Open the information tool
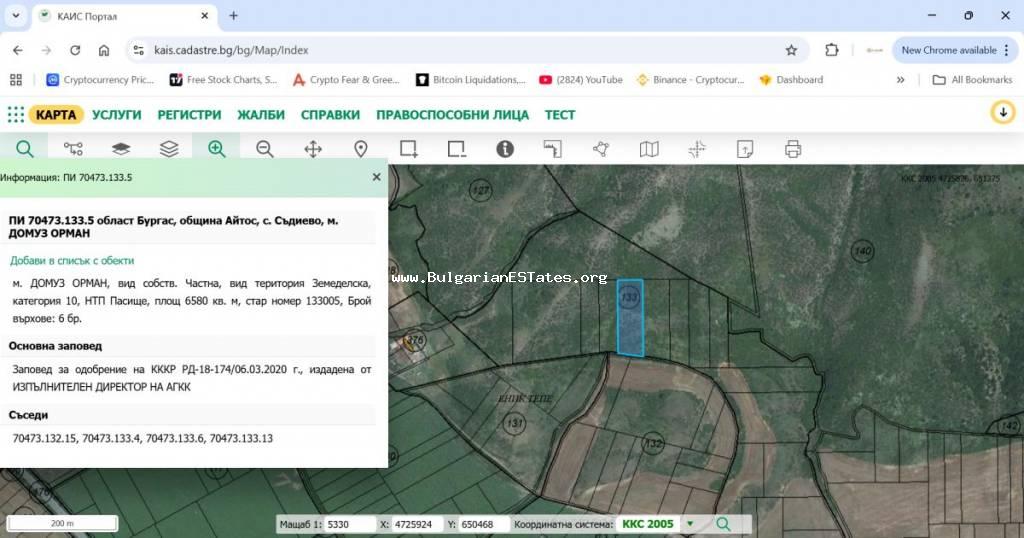 (505, 149)
